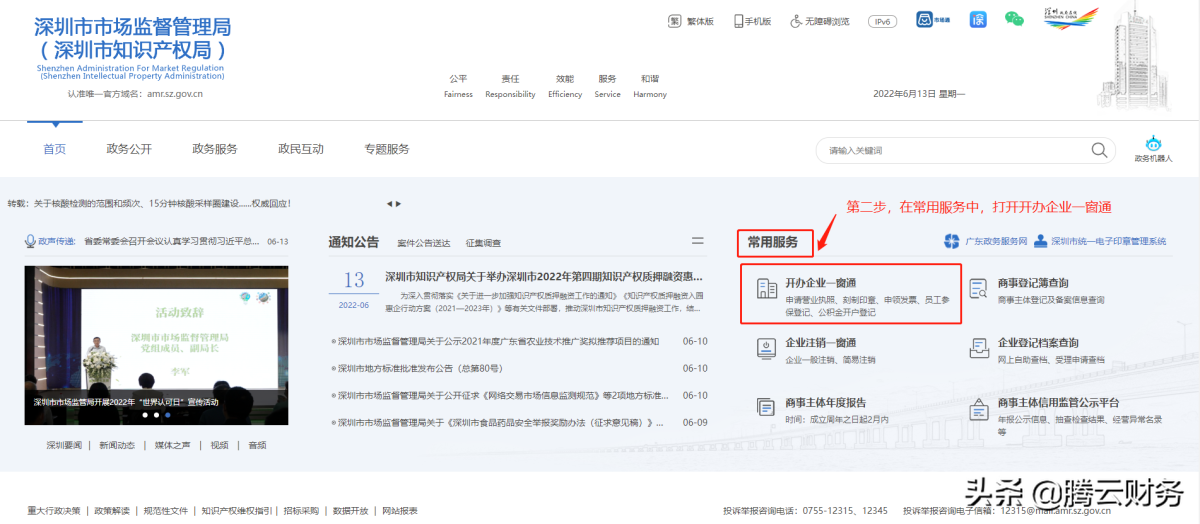Click the search magnifier icon

point(1099,150)
